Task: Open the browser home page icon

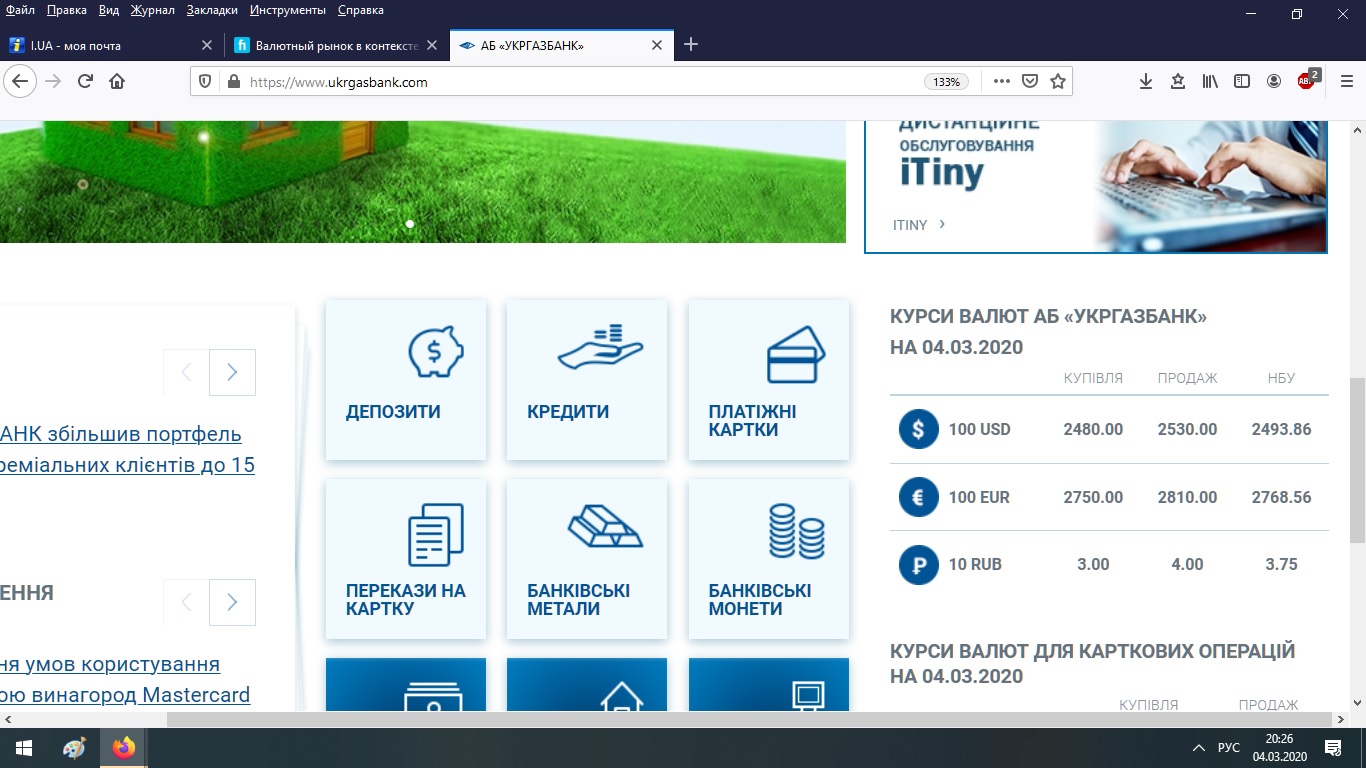Action: [117, 81]
